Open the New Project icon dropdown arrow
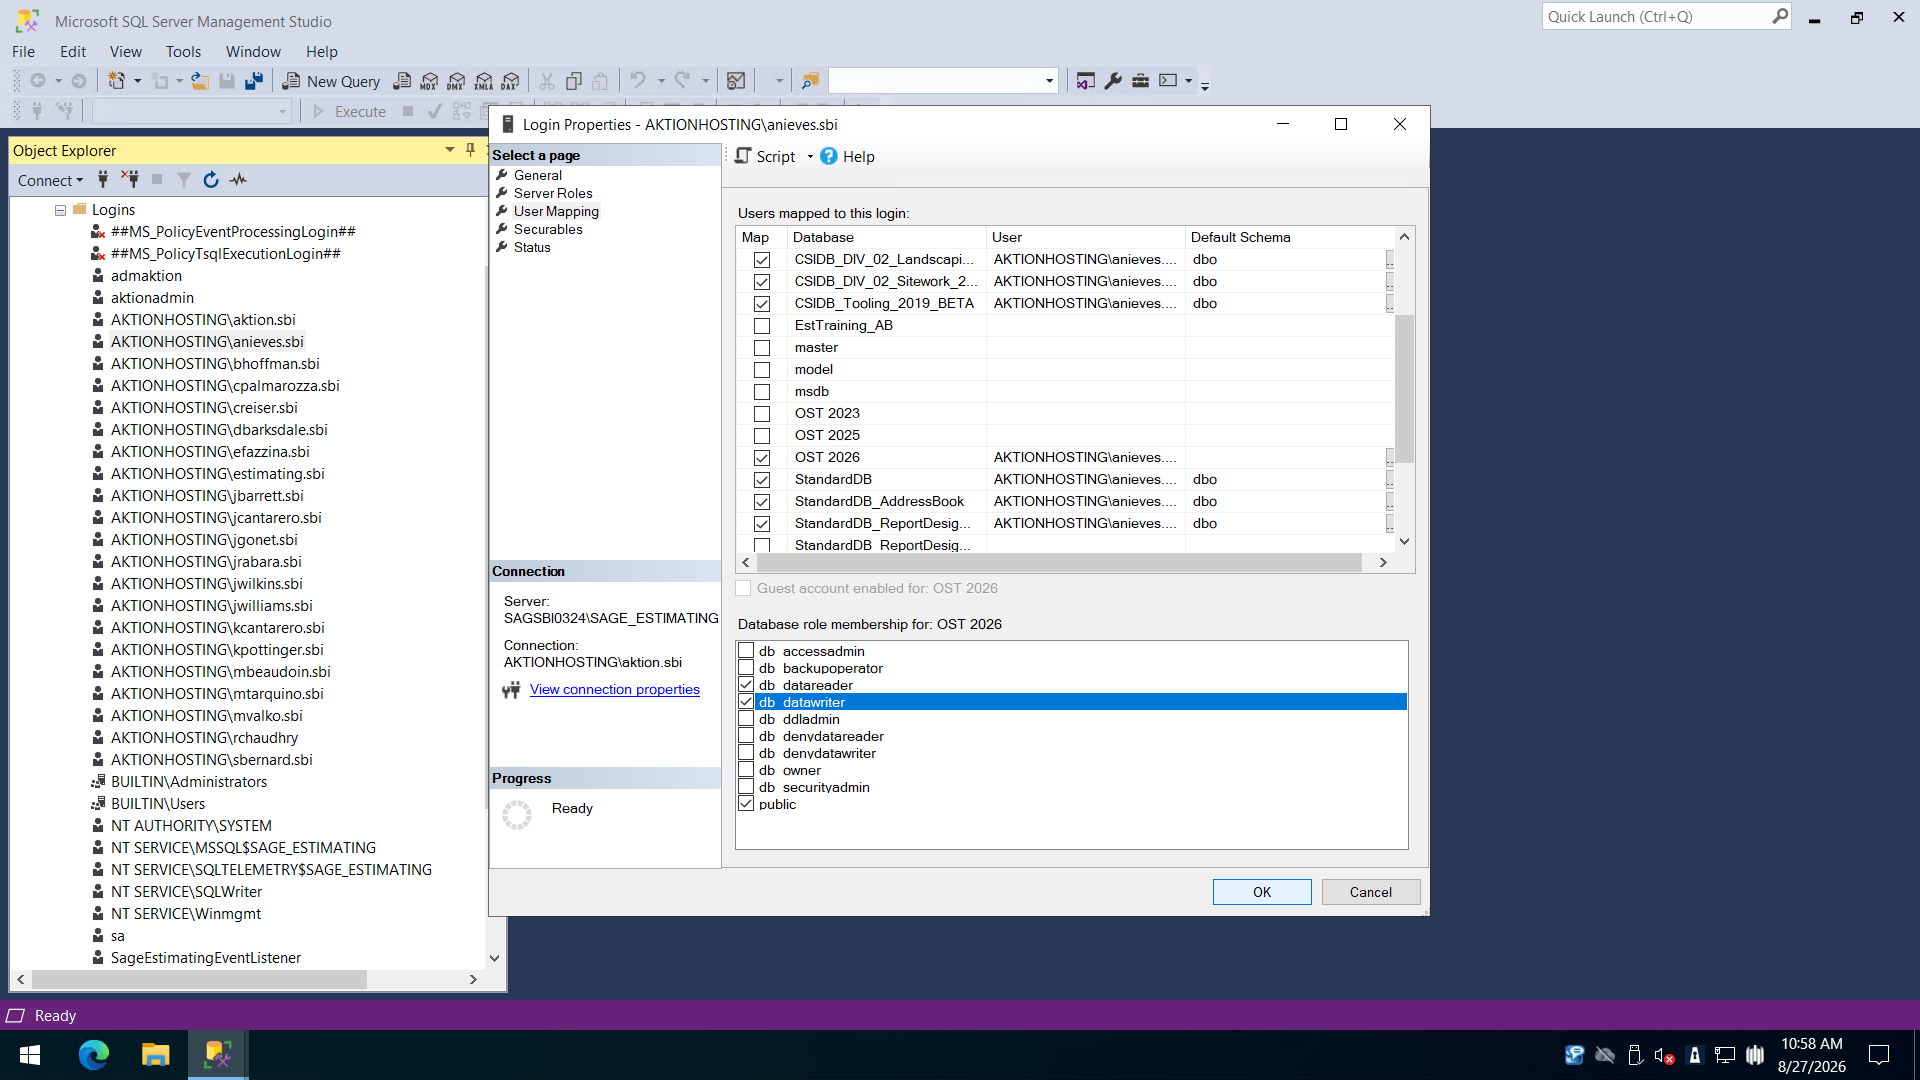This screenshot has width=1920, height=1080. coord(137,81)
